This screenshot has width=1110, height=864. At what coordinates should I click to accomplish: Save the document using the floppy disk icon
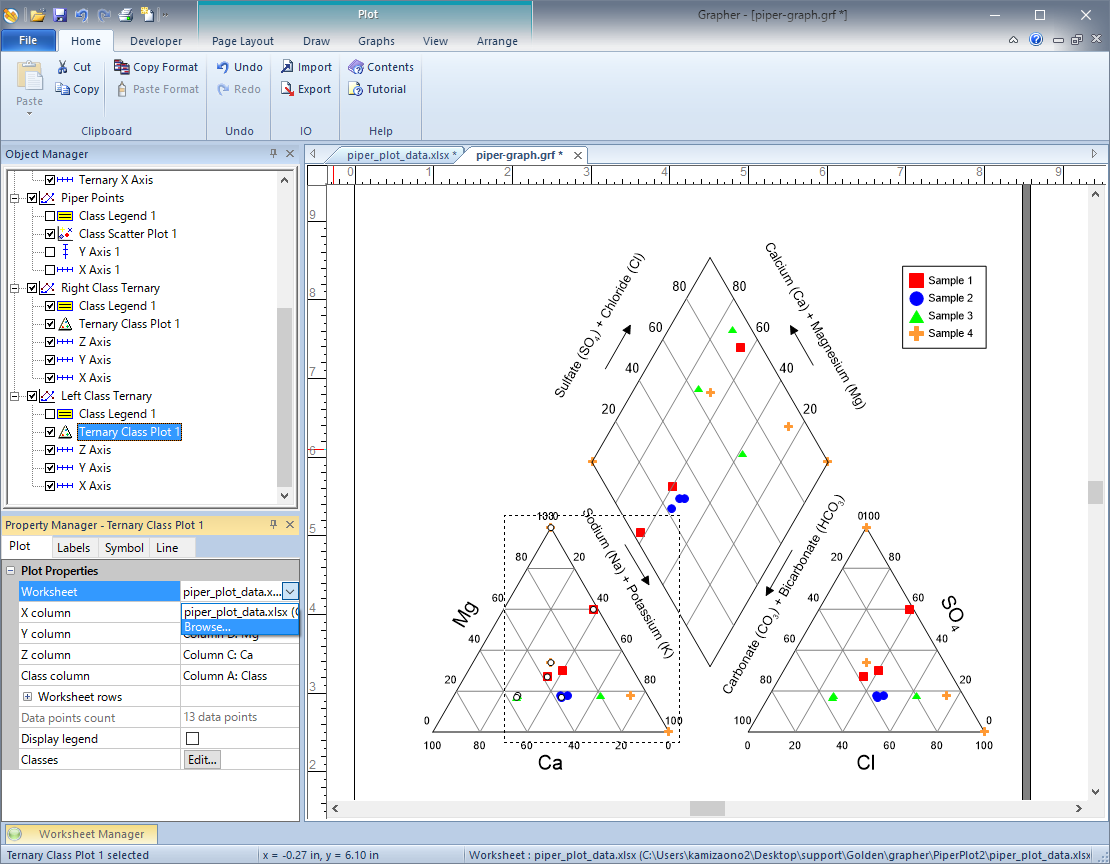click(x=60, y=14)
